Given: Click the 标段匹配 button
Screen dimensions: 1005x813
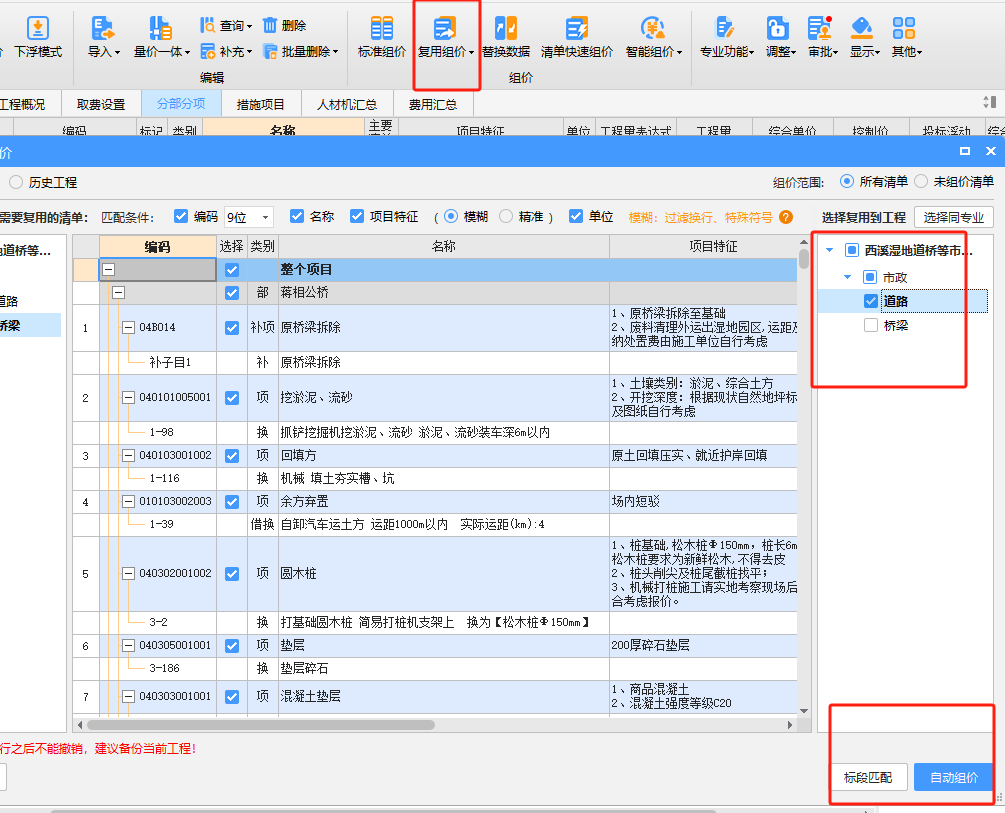Looking at the screenshot, I should [x=868, y=777].
